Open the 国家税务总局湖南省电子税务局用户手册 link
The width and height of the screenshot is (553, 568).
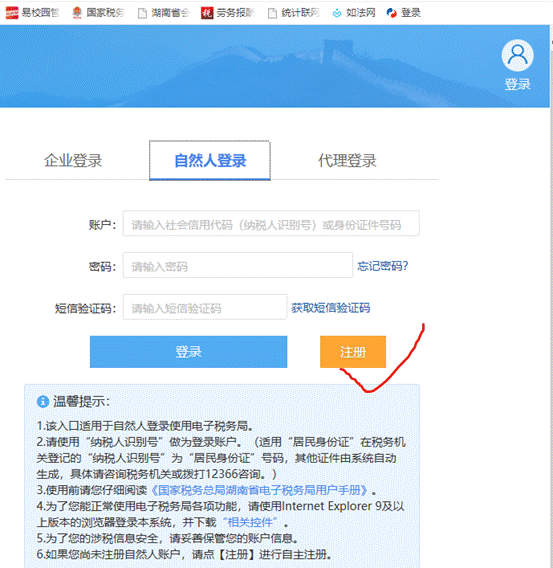click(x=259, y=490)
